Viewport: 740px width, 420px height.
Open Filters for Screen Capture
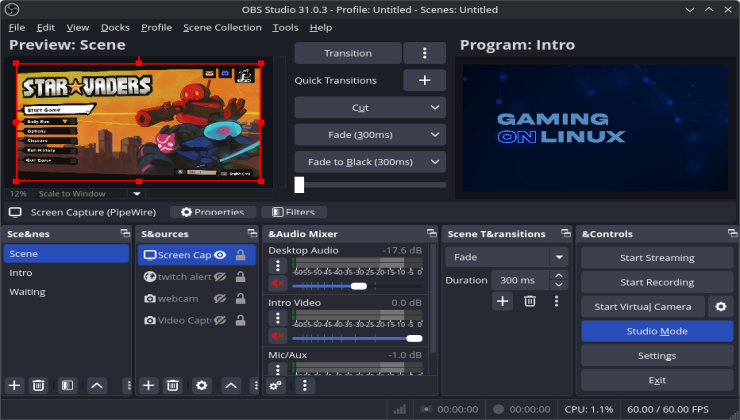pos(293,212)
